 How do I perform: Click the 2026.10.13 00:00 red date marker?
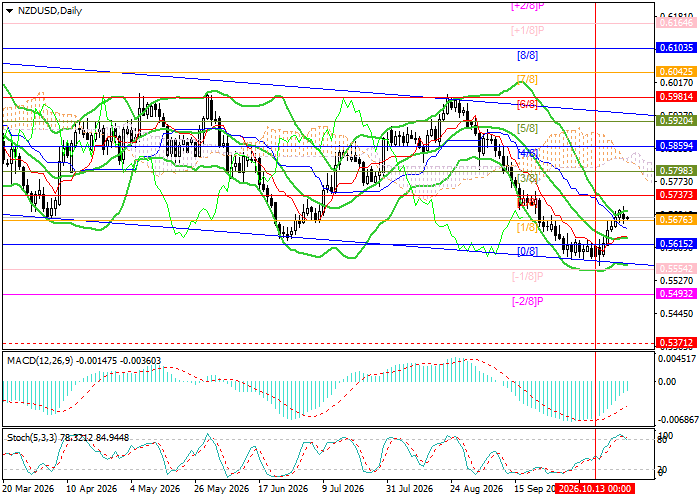[595, 489]
